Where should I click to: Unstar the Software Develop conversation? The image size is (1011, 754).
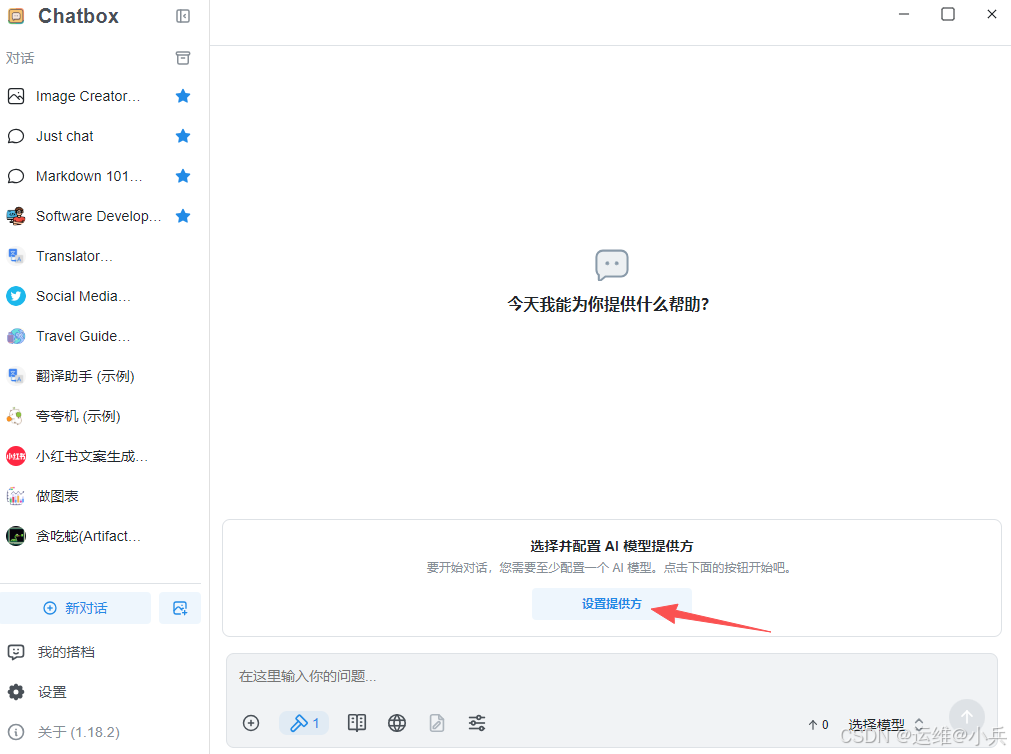click(183, 216)
